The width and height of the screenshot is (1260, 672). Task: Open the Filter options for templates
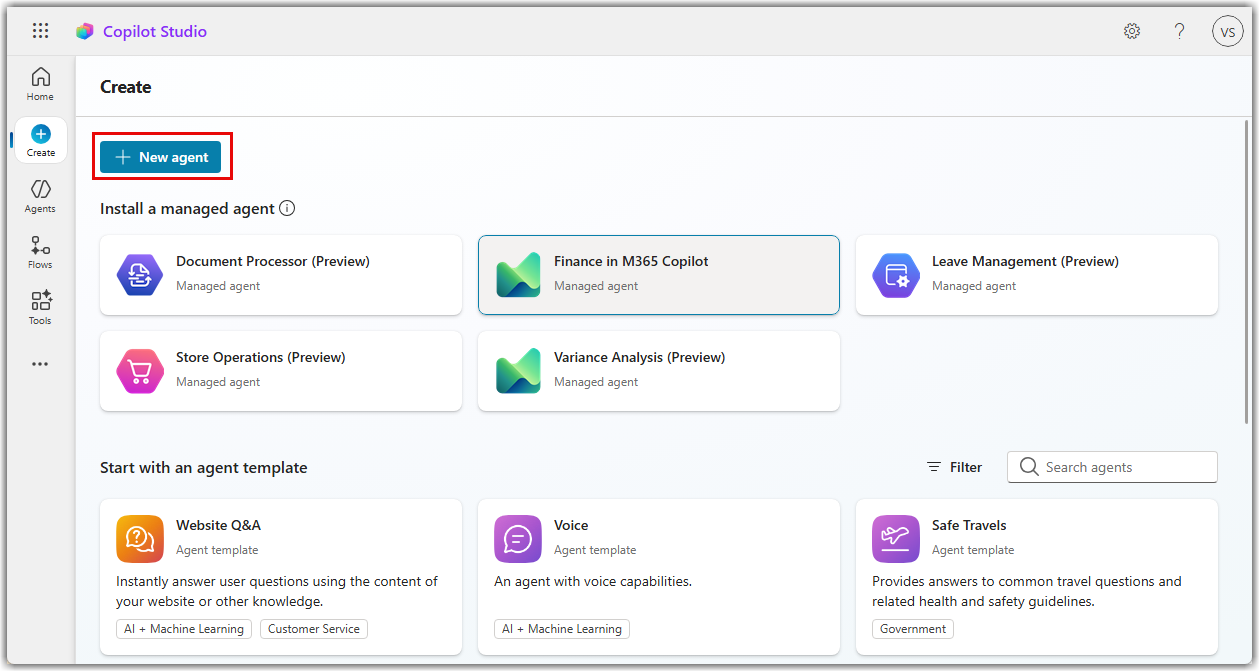[x=954, y=467]
